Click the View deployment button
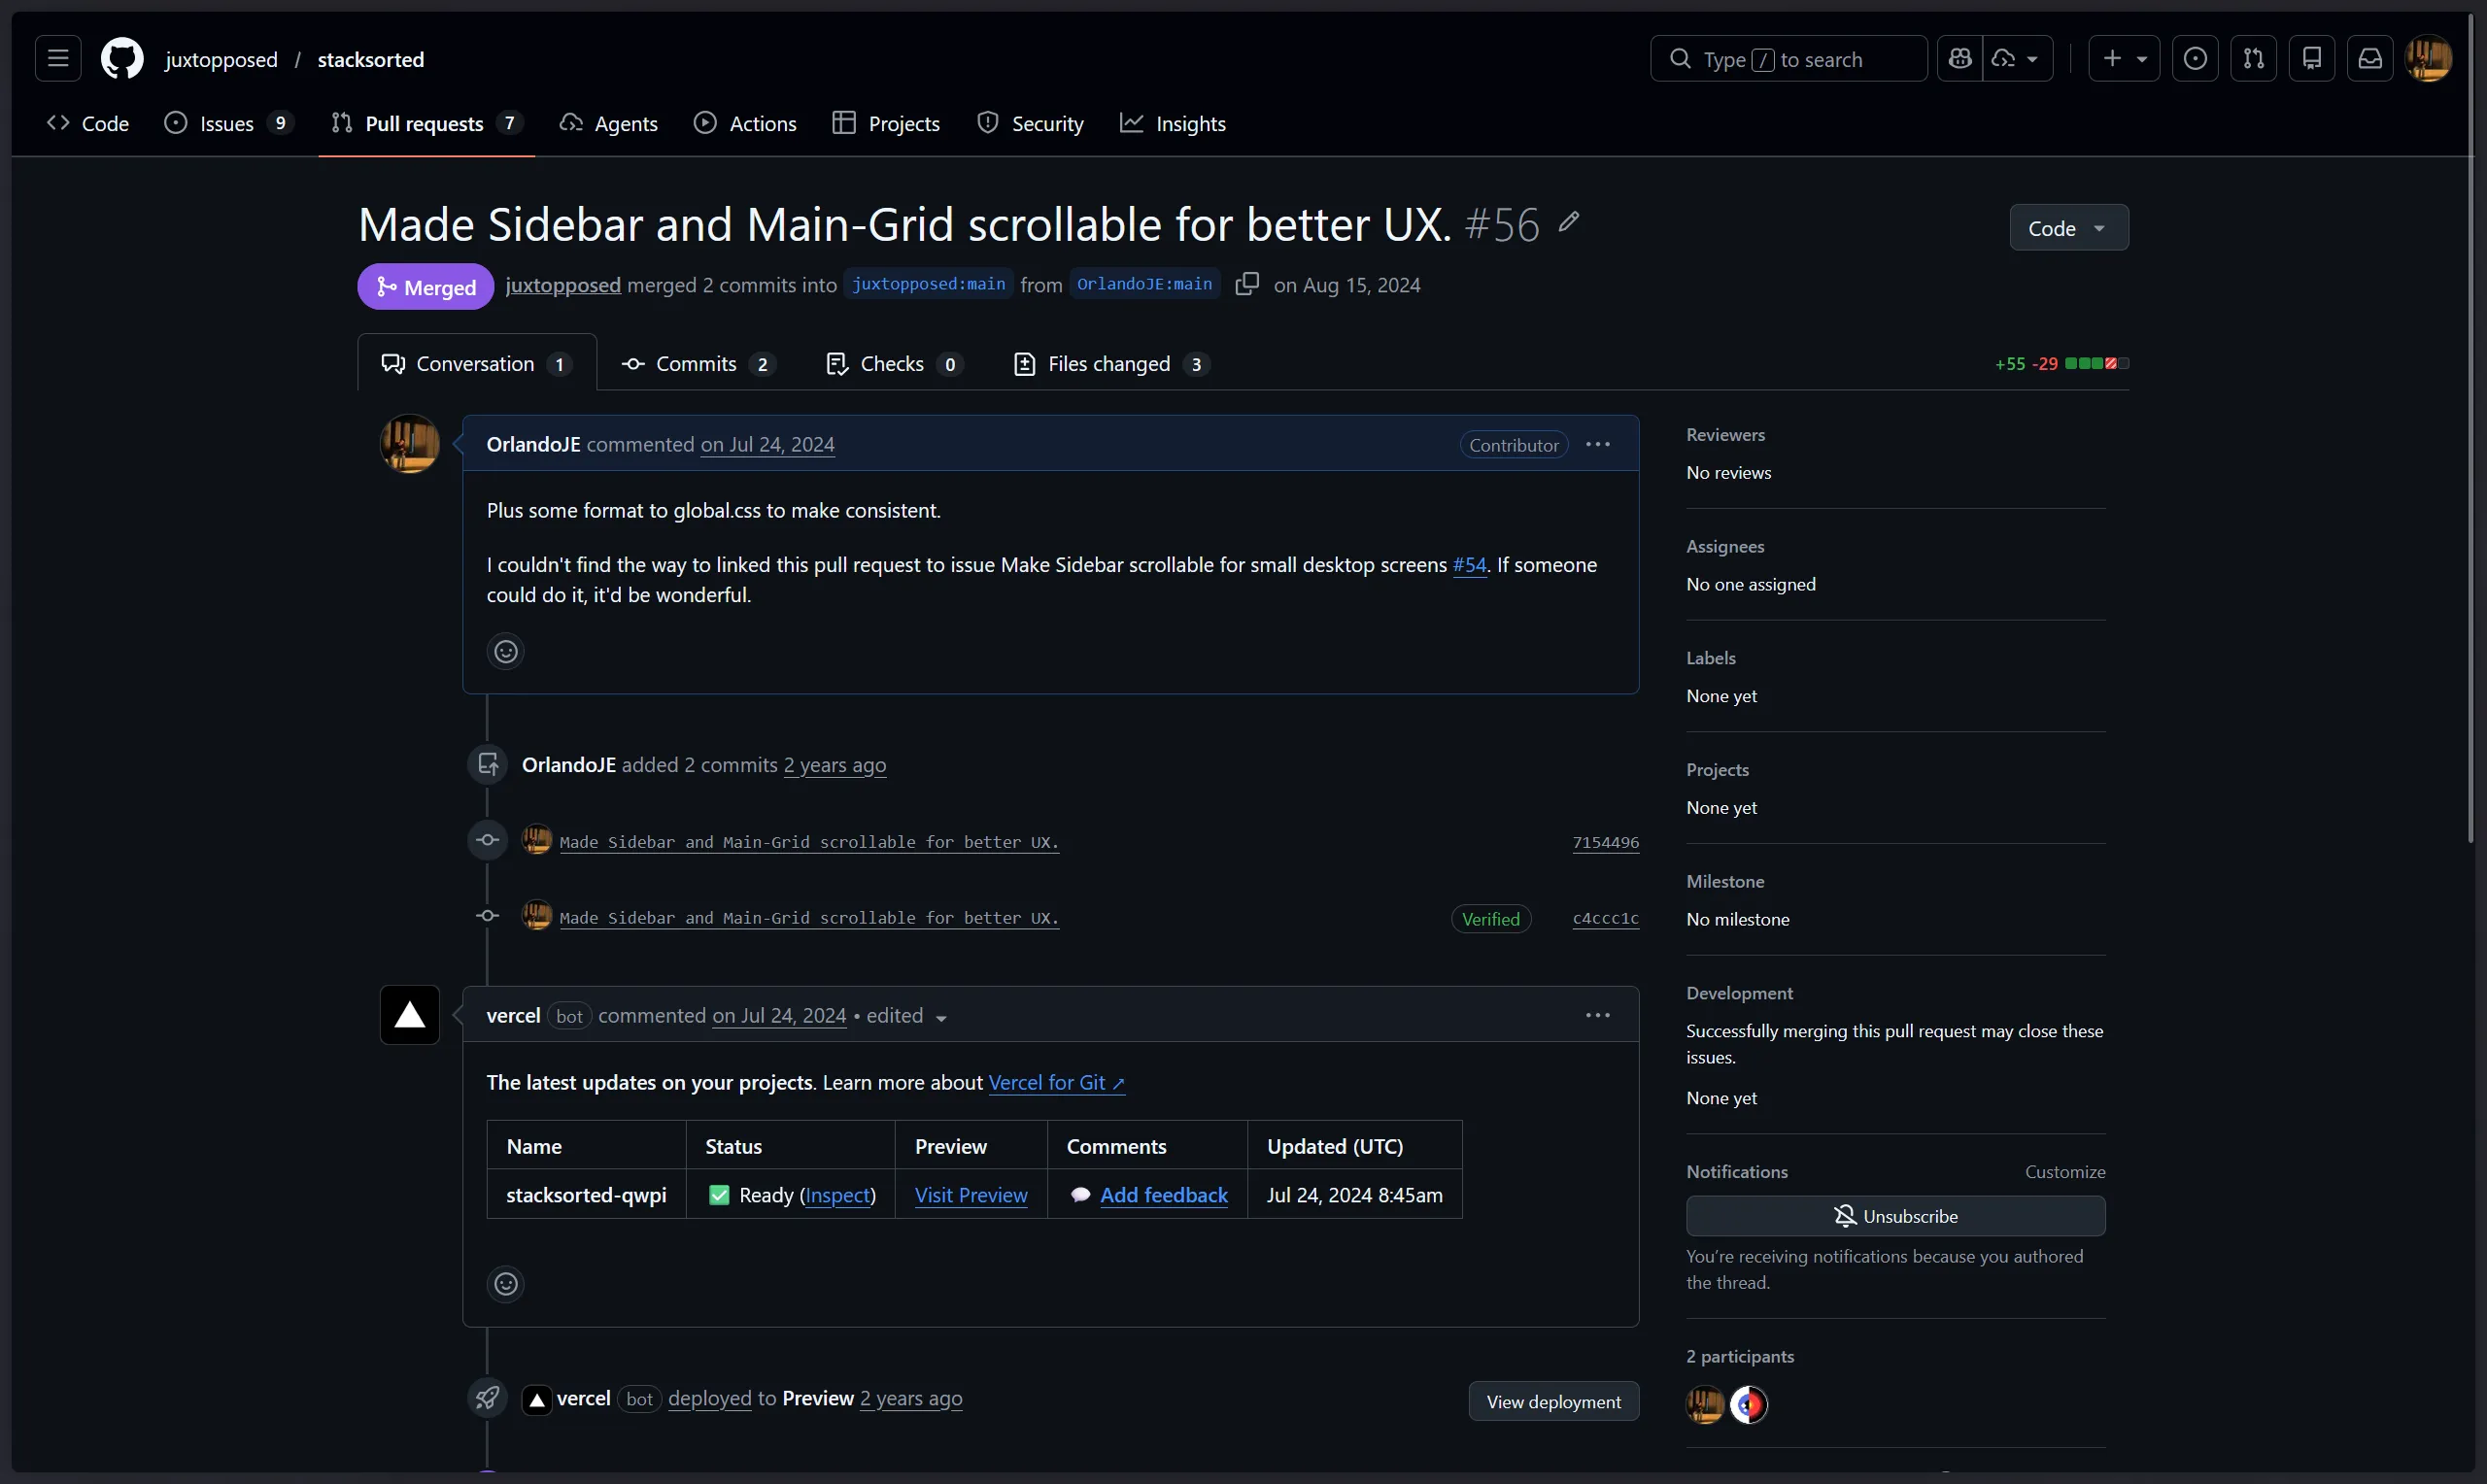2487x1484 pixels. (1553, 1402)
